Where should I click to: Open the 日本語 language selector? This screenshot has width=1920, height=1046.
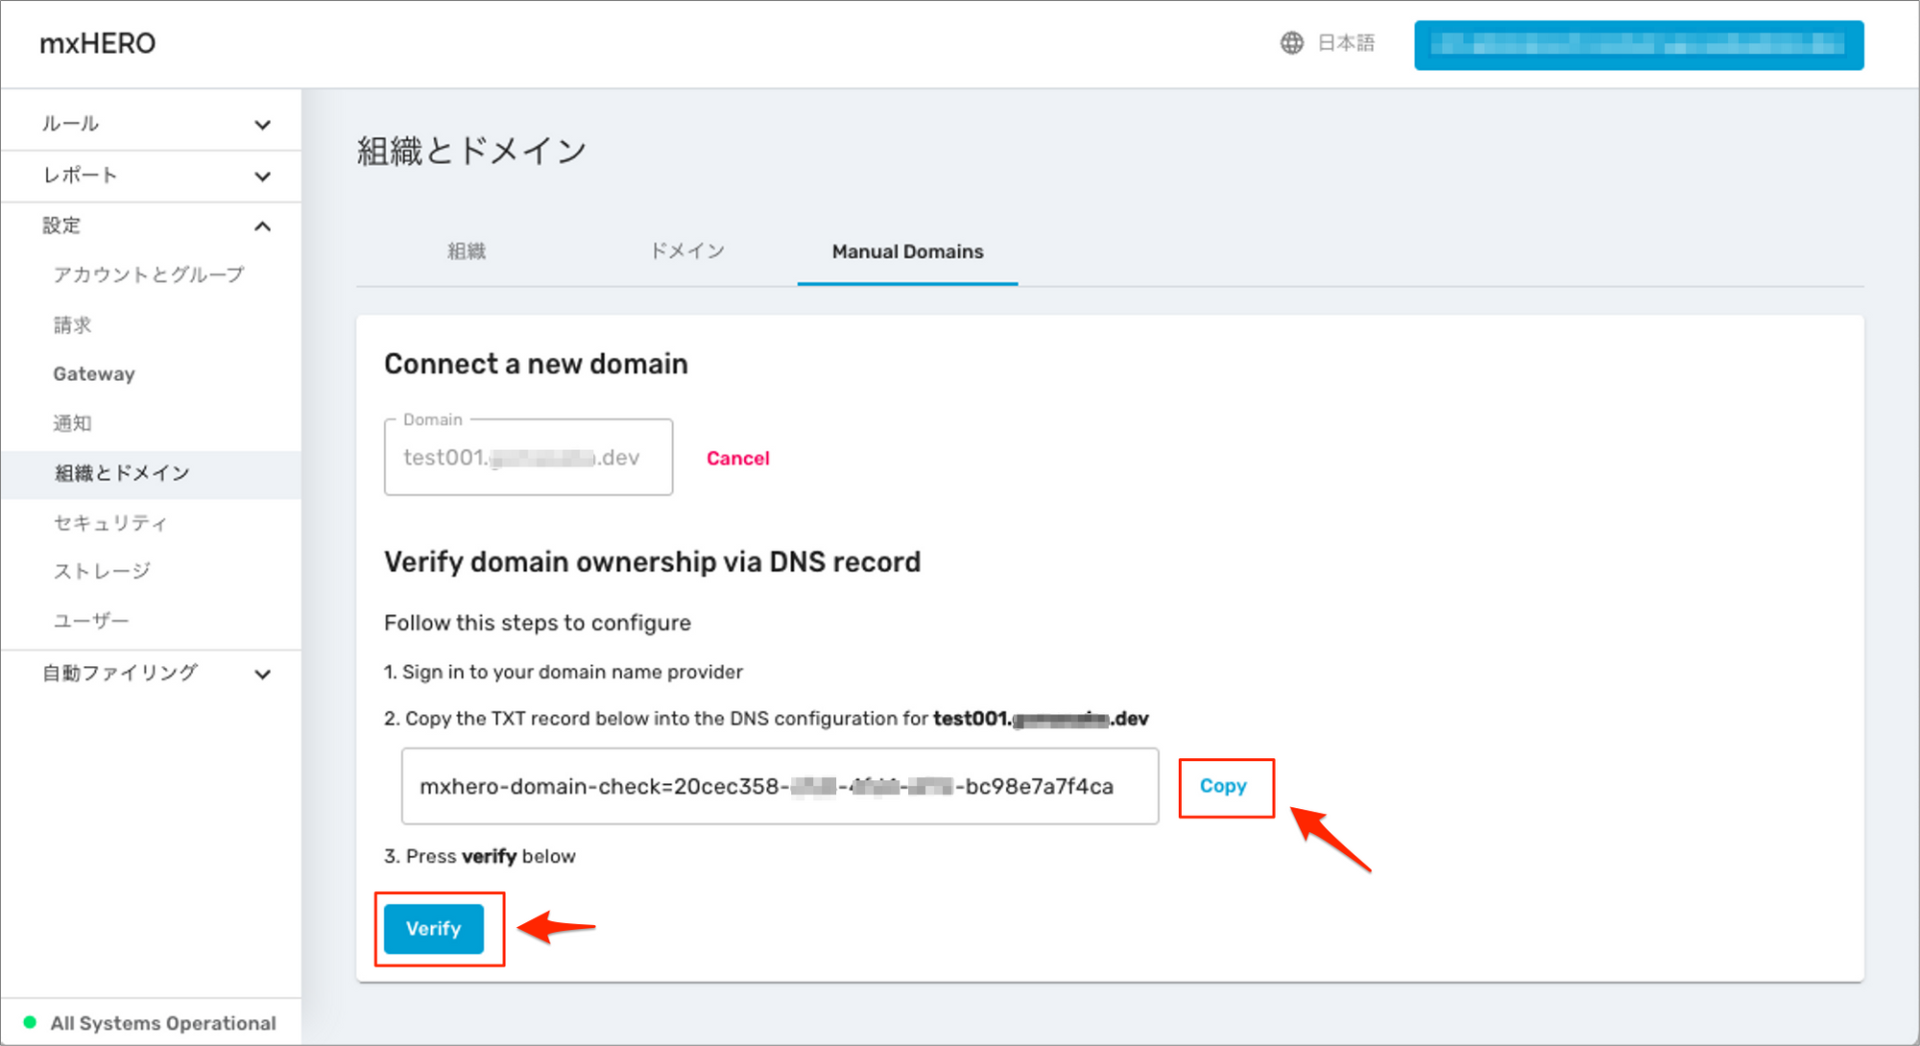[1345, 42]
